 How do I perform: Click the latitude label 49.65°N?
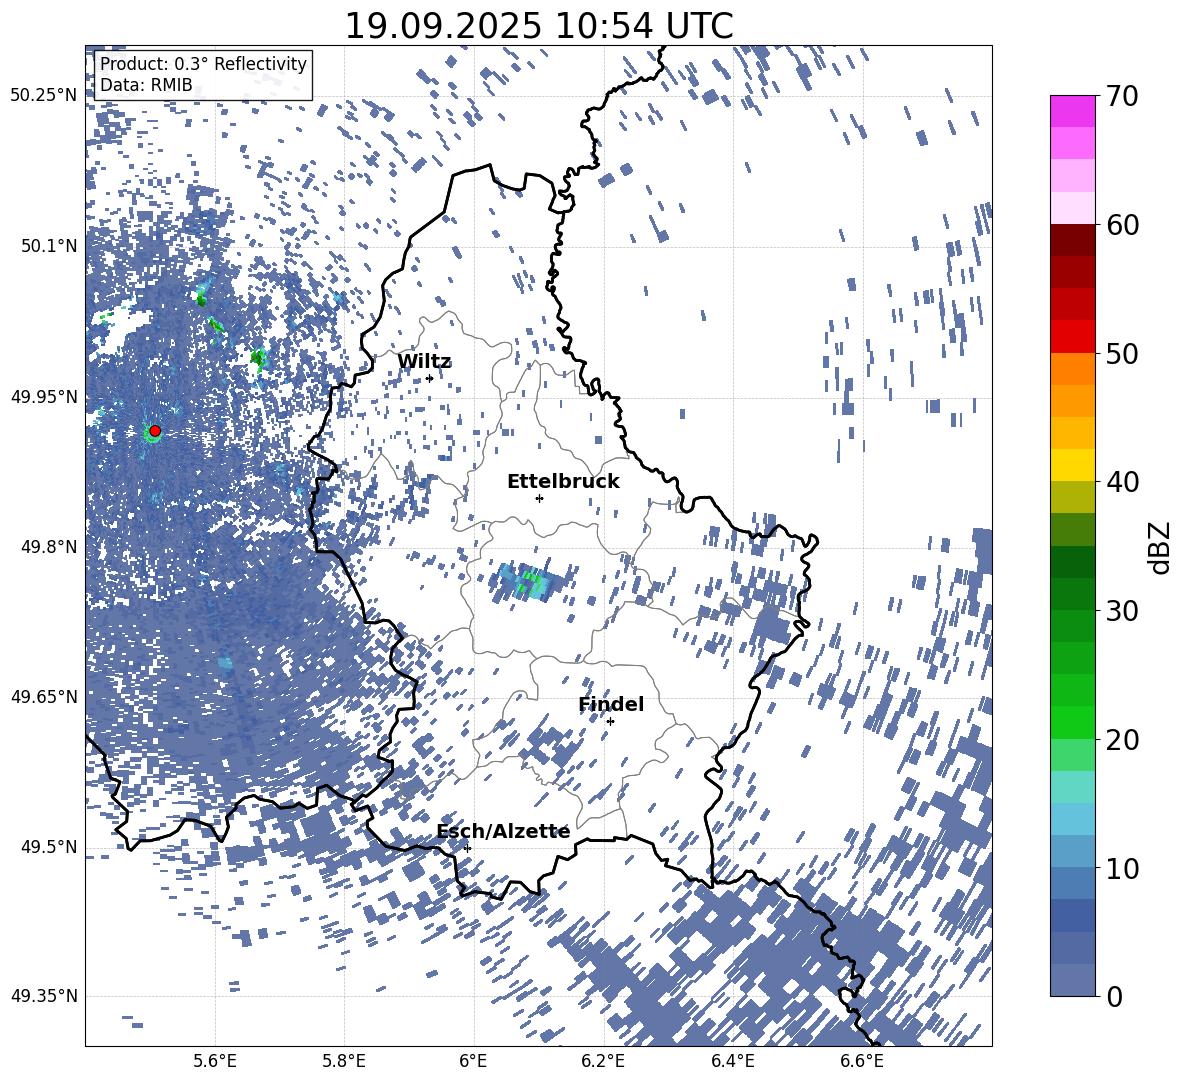tap(45, 696)
